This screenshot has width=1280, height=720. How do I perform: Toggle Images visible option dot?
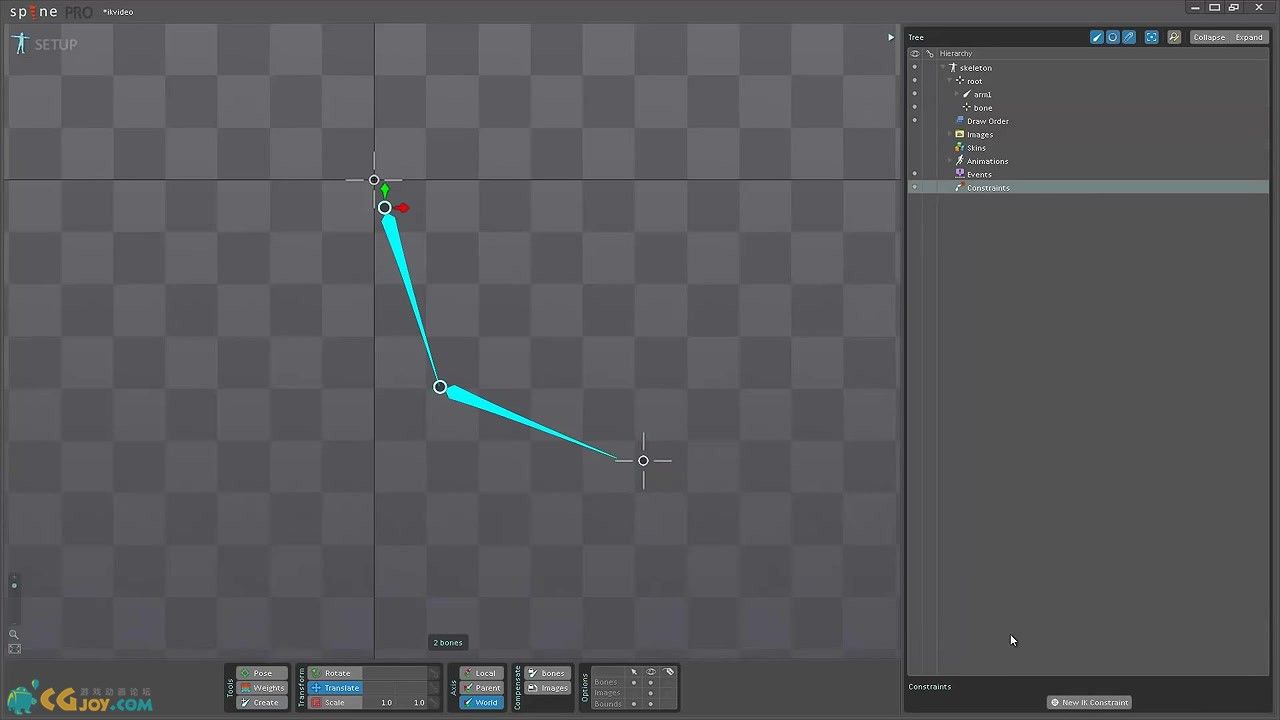(651, 693)
